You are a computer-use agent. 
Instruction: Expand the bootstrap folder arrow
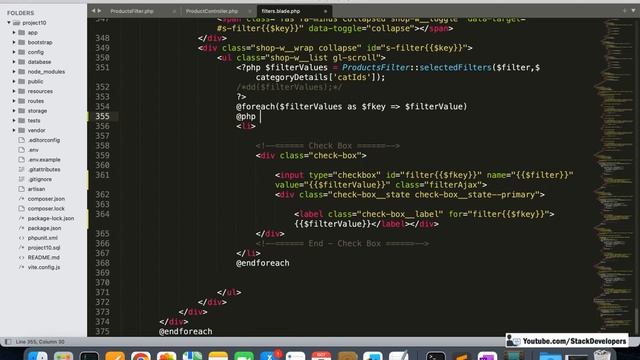(14, 42)
